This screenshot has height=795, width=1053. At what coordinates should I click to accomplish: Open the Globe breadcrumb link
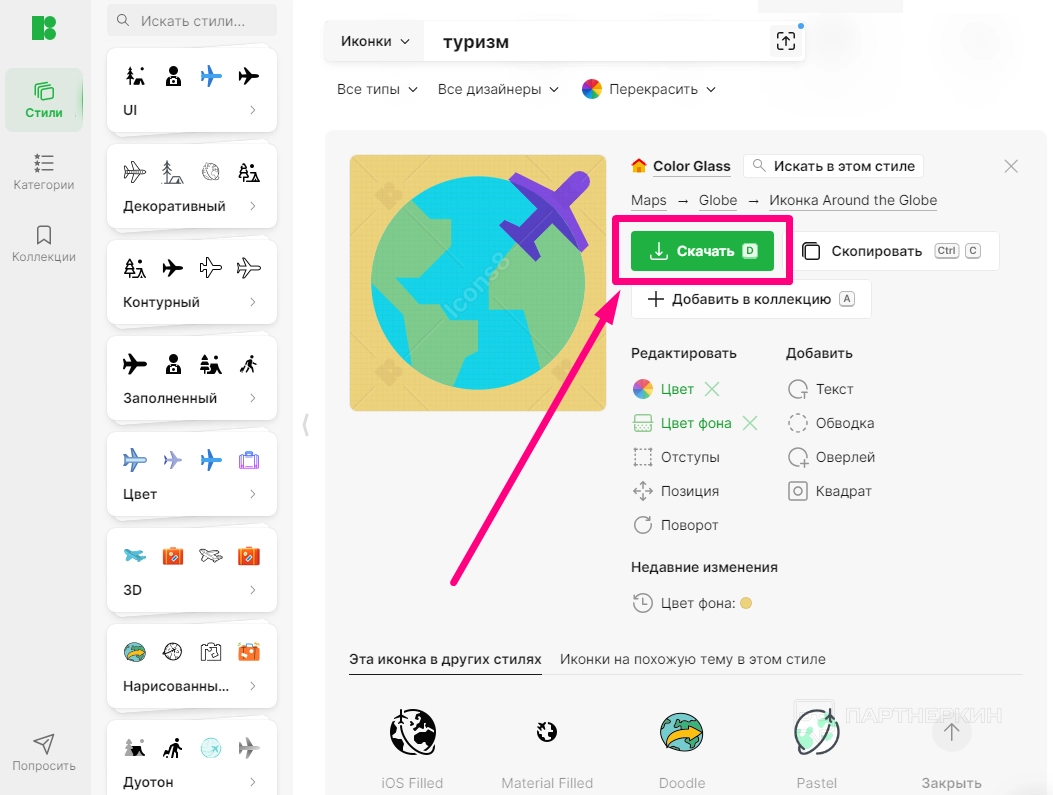[x=718, y=200]
